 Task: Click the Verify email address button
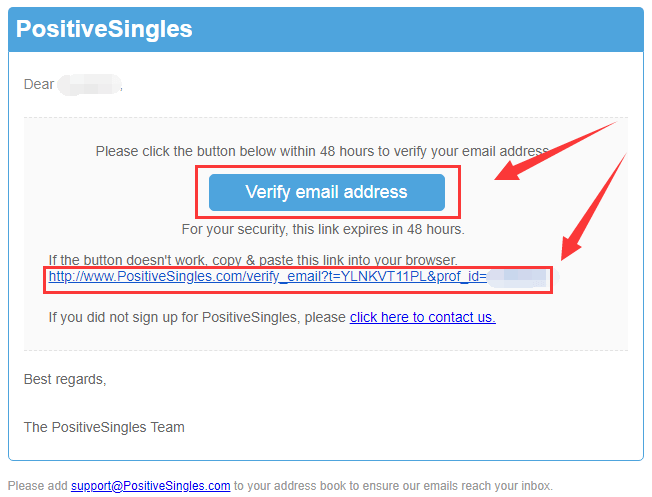pos(326,192)
